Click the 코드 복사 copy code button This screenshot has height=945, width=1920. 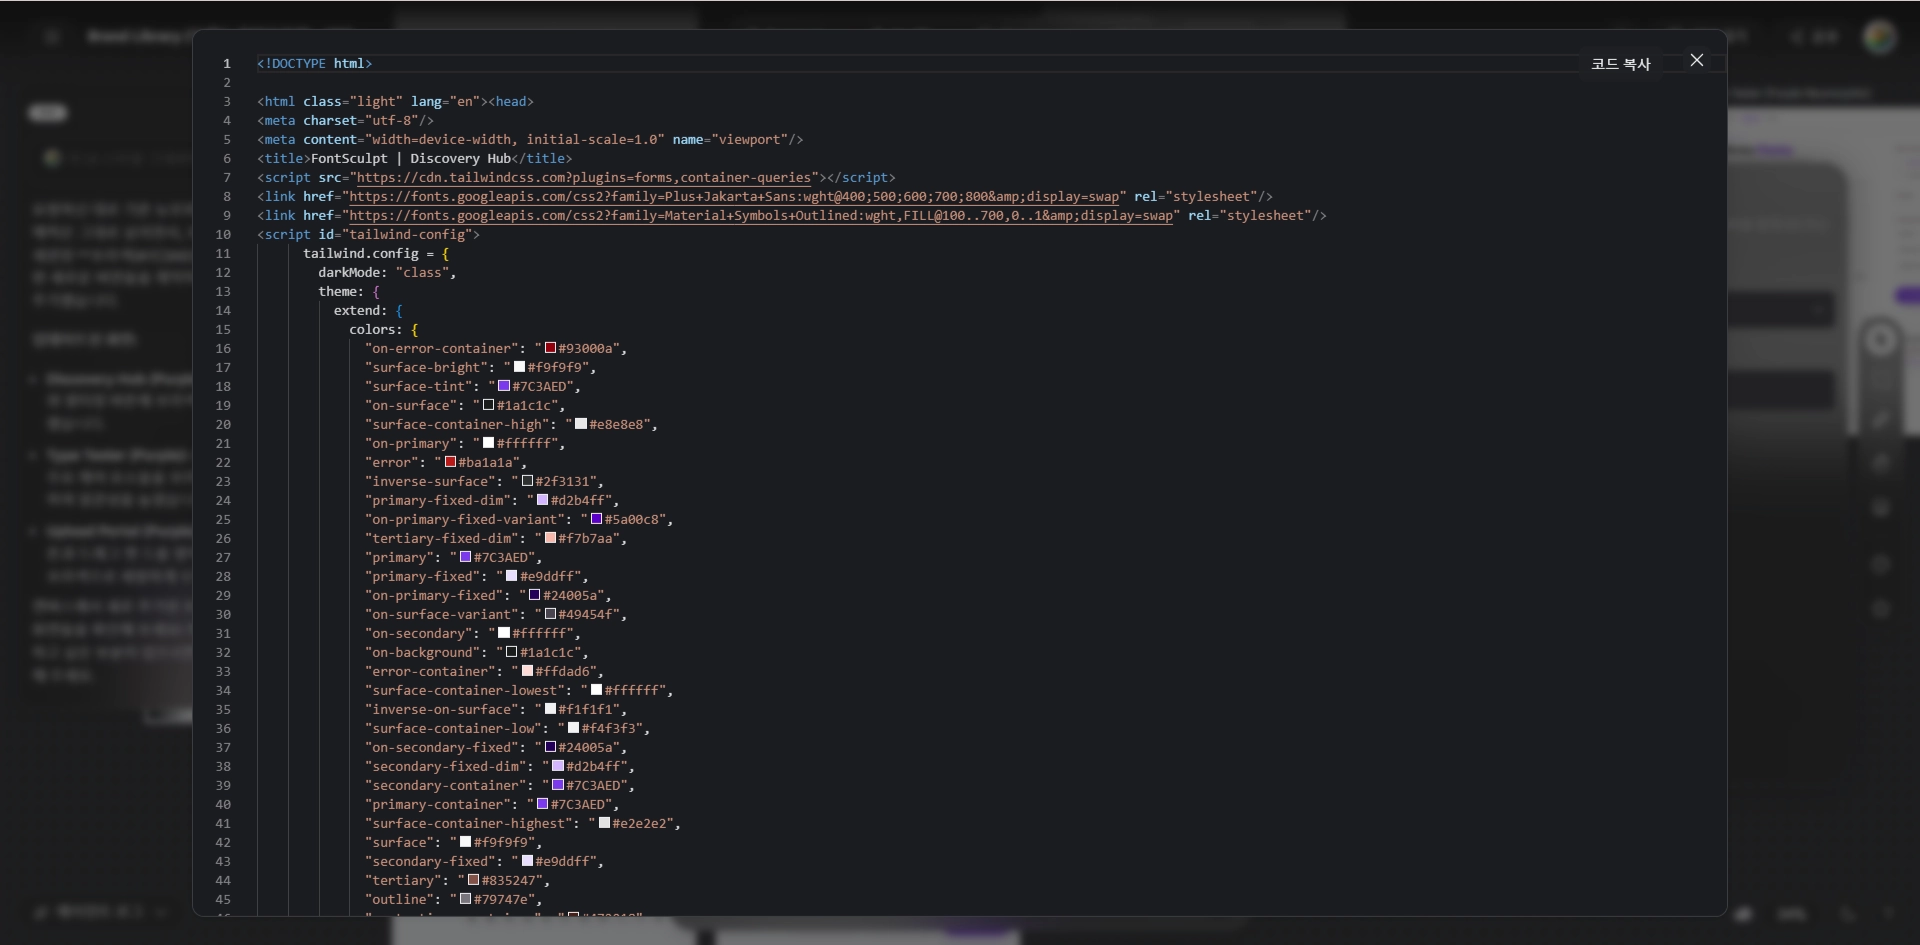pyautogui.click(x=1620, y=64)
